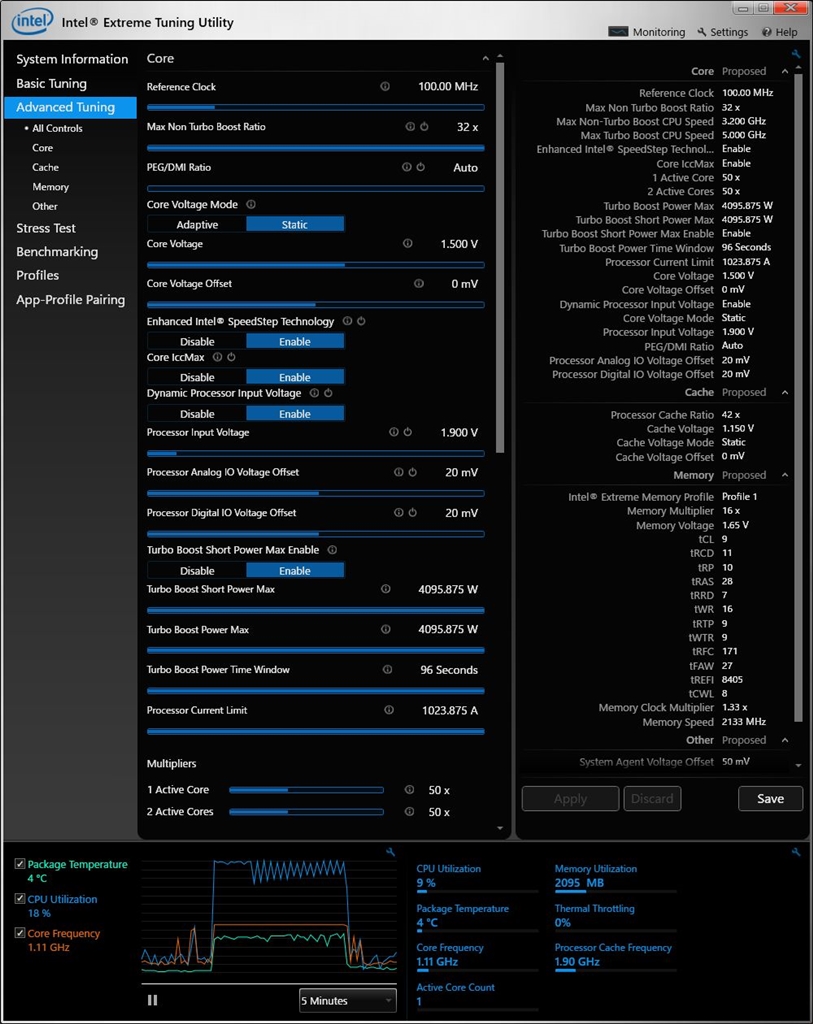Select All Controls under Advanced Tuning
813x1024 pixels.
(x=57, y=128)
